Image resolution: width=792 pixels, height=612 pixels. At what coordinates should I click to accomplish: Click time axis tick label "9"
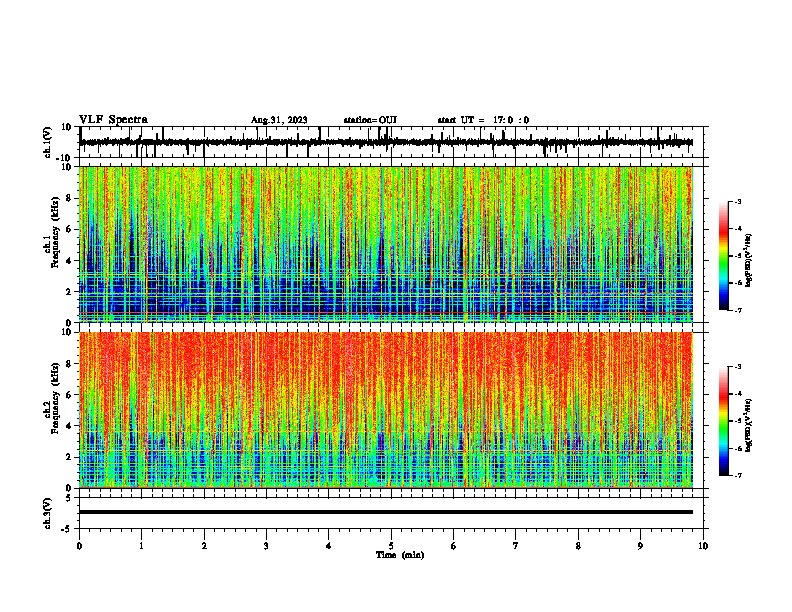click(x=640, y=546)
